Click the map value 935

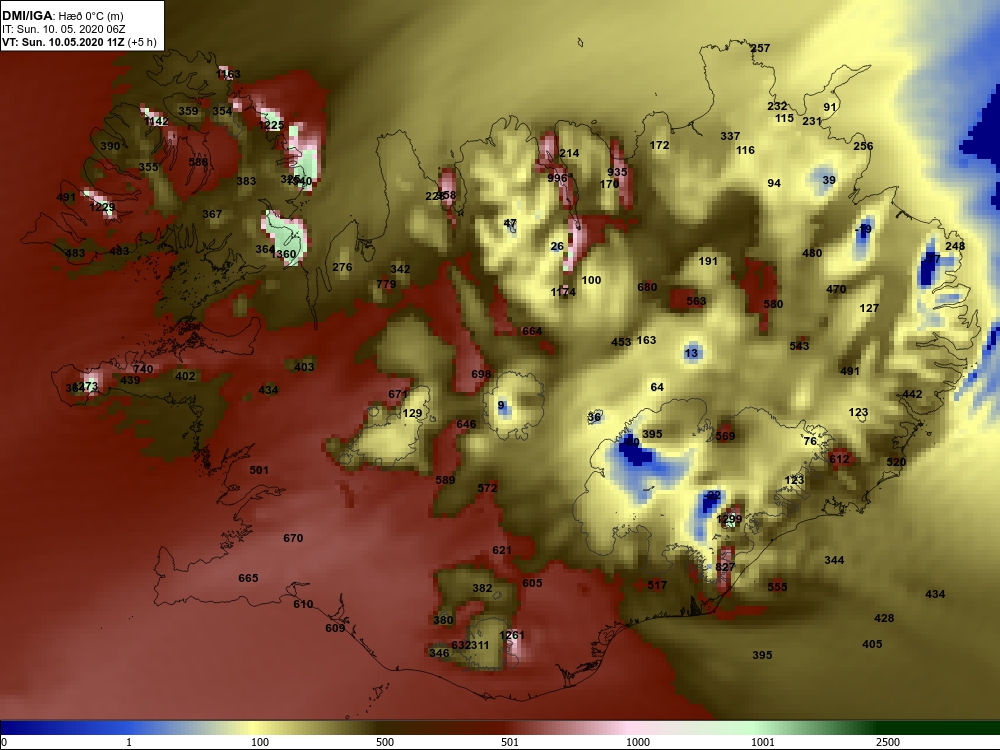tap(617, 172)
